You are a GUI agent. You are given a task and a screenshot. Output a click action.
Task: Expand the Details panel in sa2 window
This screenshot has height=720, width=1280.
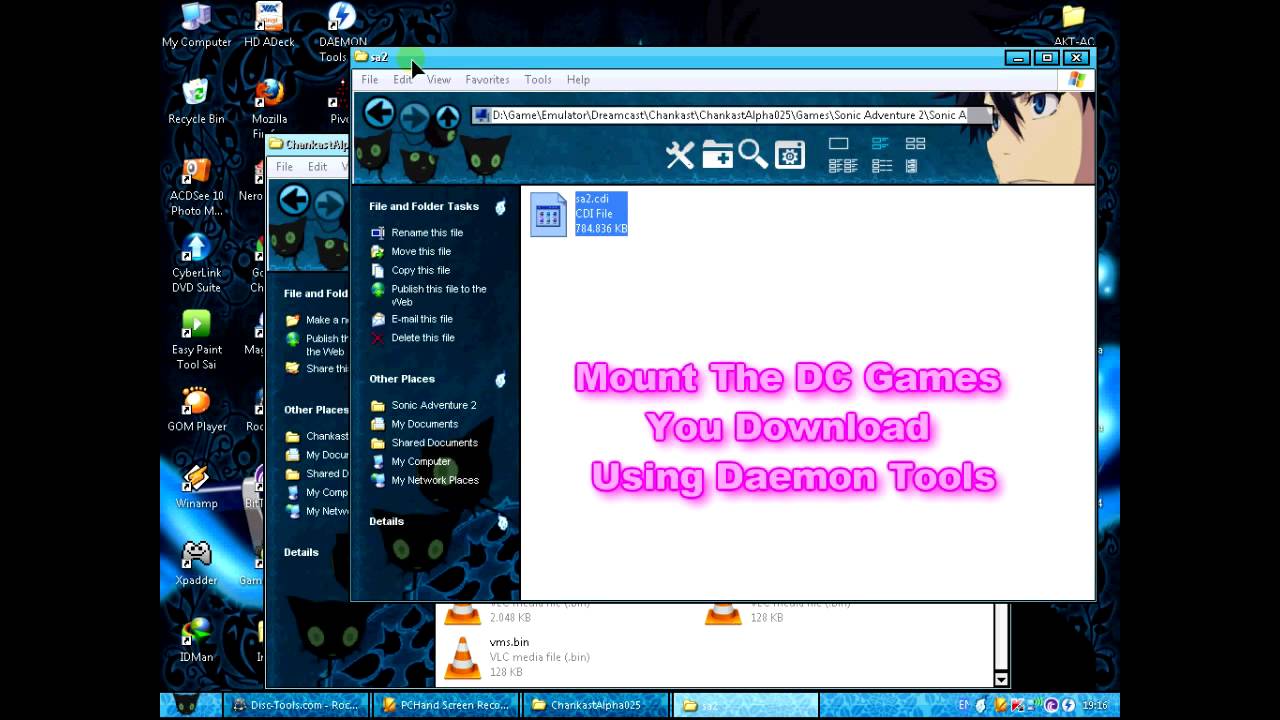tap(502, 522)
